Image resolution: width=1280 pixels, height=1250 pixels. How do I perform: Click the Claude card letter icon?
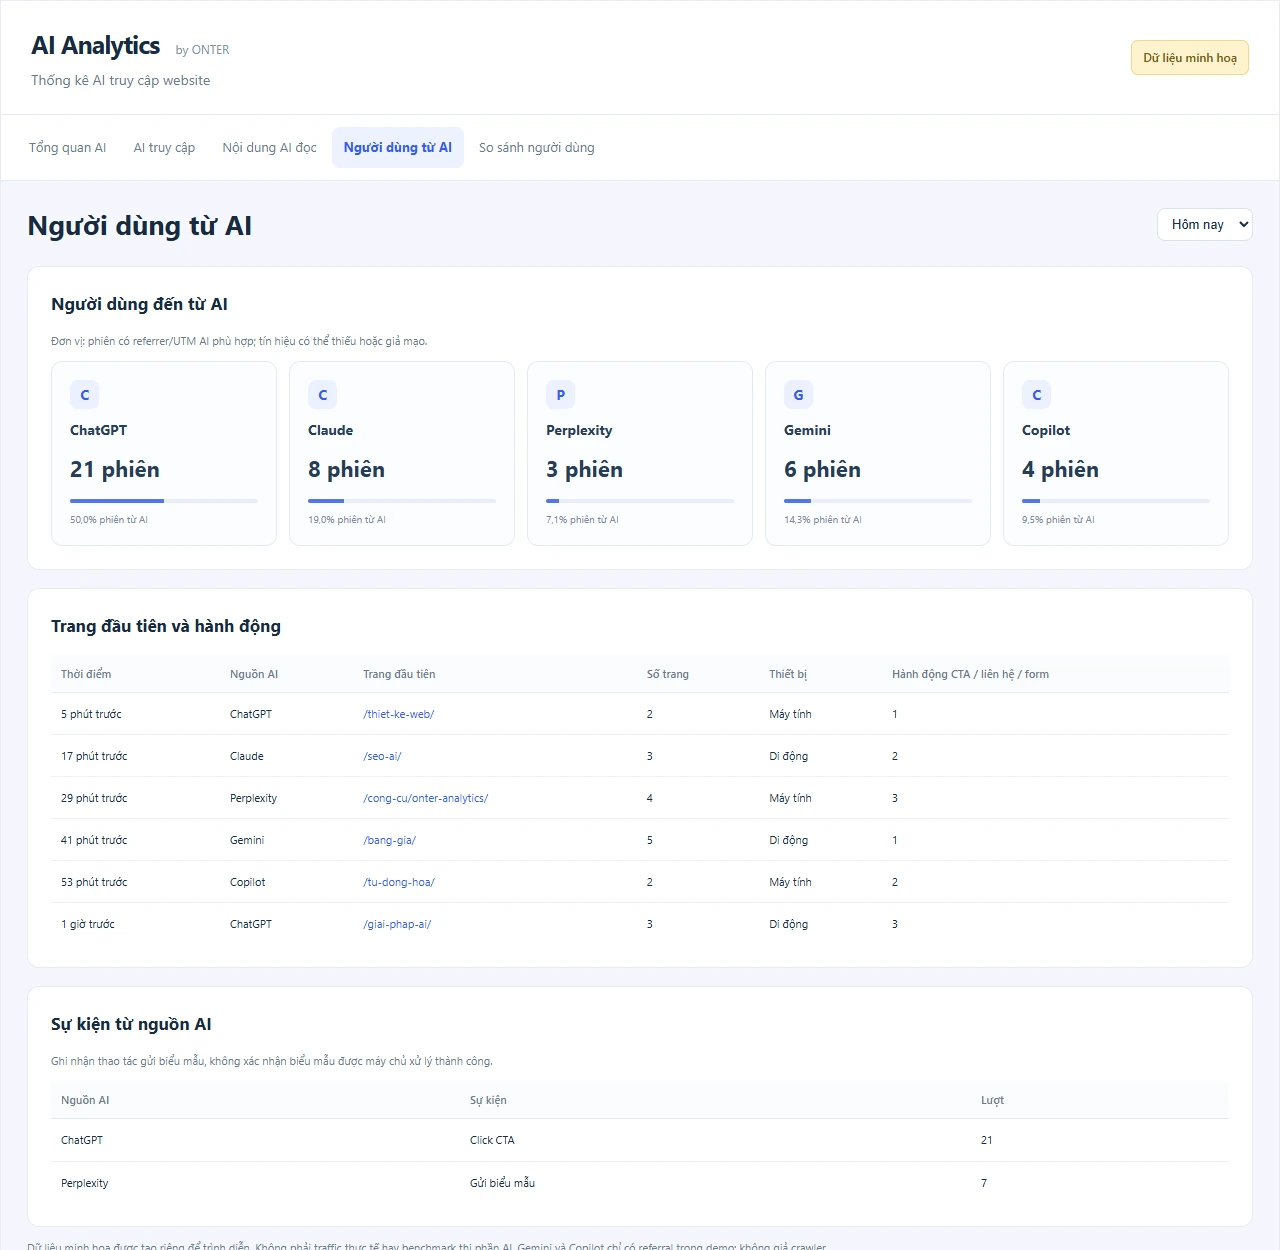[323, 395]
